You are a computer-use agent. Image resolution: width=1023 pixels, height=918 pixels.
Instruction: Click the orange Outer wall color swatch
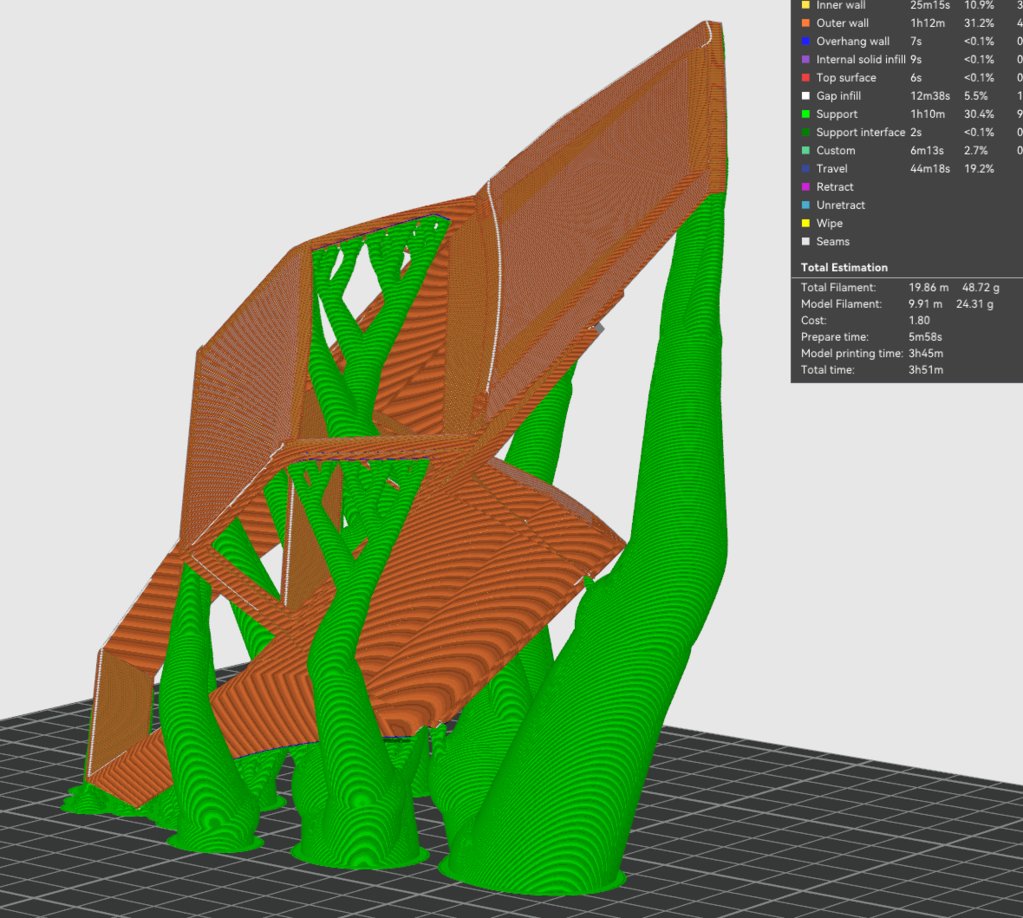[806, 23]
